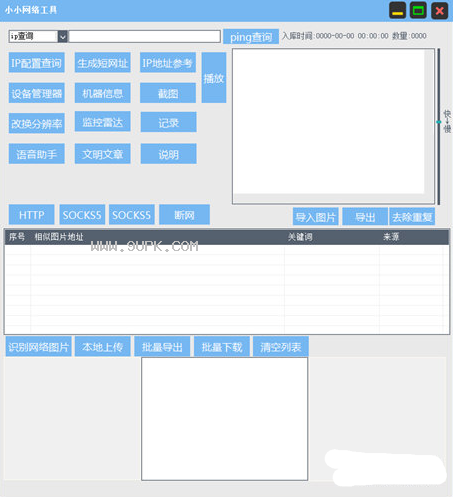Open IP配置查询
The image size is (453, 497).
pos(37,63)
